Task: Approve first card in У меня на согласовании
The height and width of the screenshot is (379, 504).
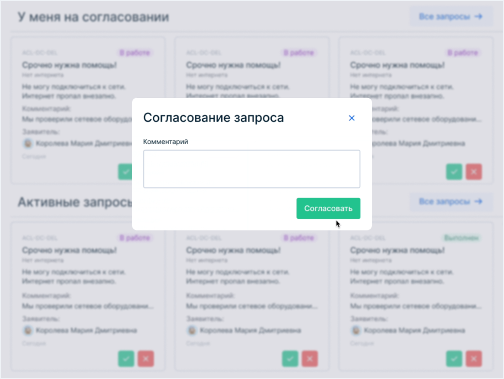Action: click(125, 172)
